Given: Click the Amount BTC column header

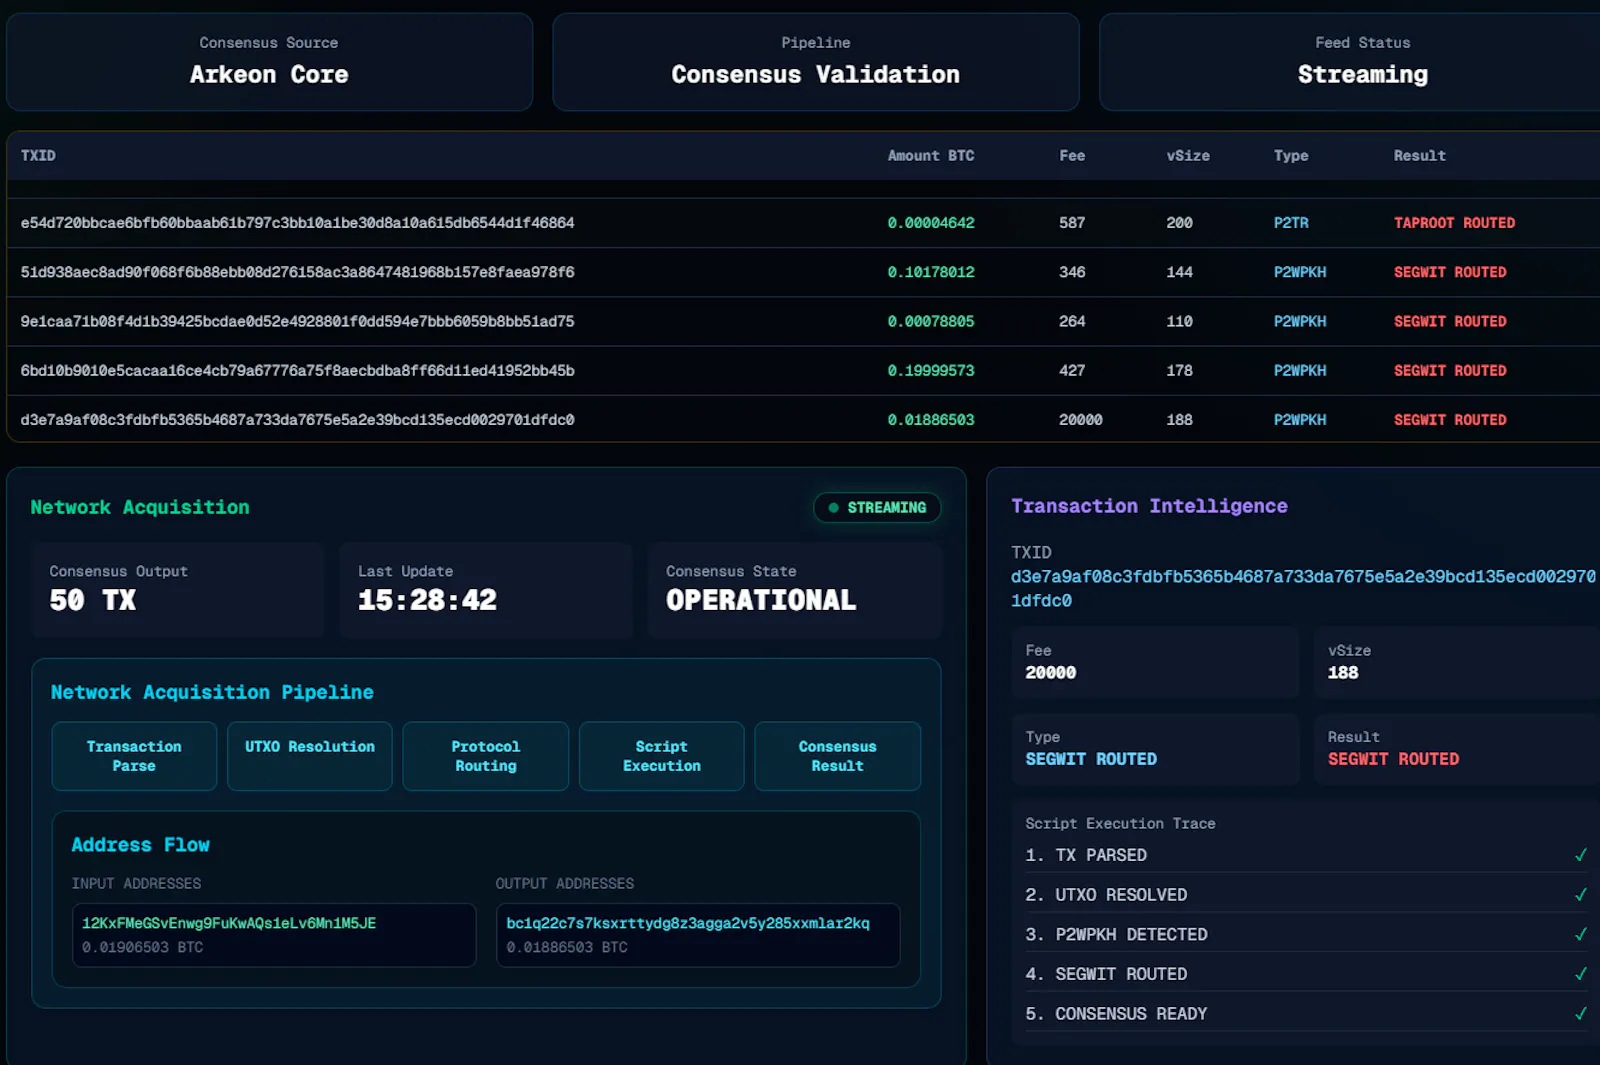Looking at the screenshot, I should coord(931,156).
